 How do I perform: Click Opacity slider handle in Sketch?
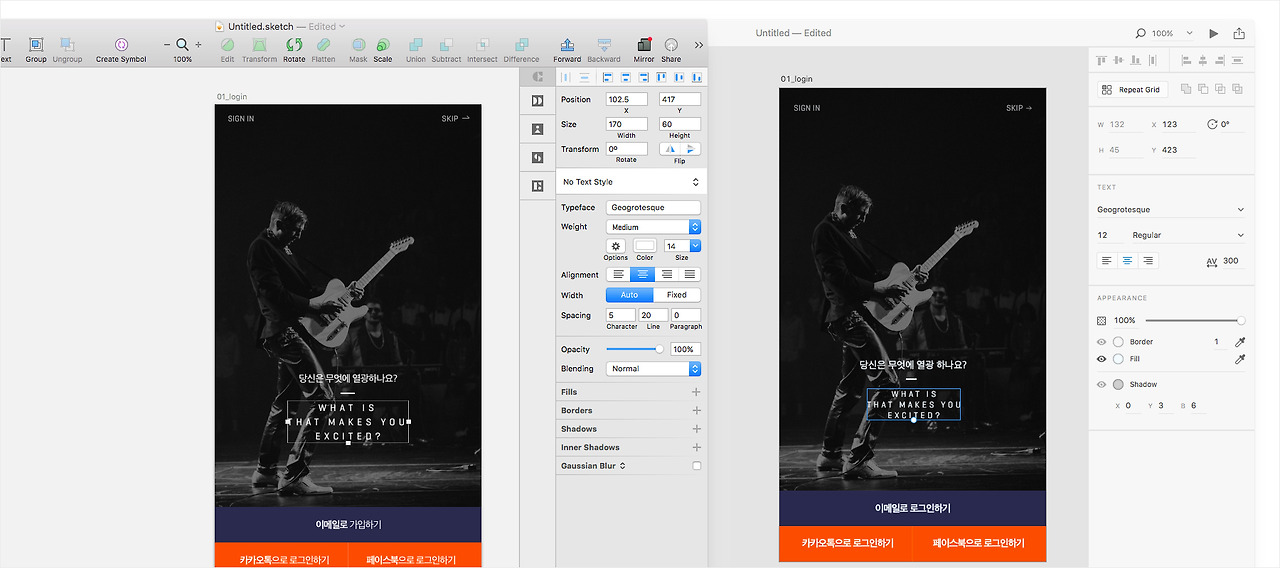(659, 349)
